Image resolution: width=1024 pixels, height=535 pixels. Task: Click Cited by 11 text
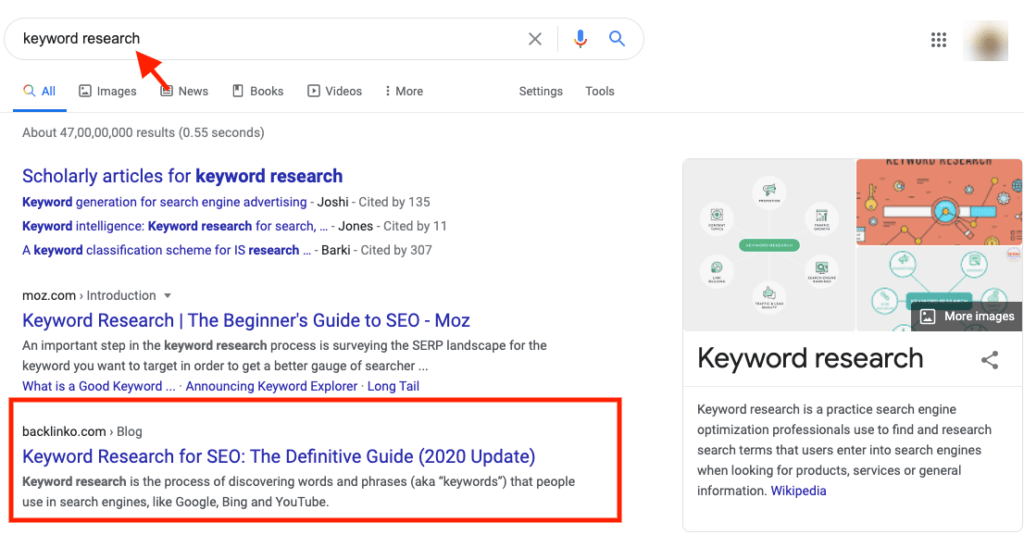pyautogui.click(x=415, y=227)
